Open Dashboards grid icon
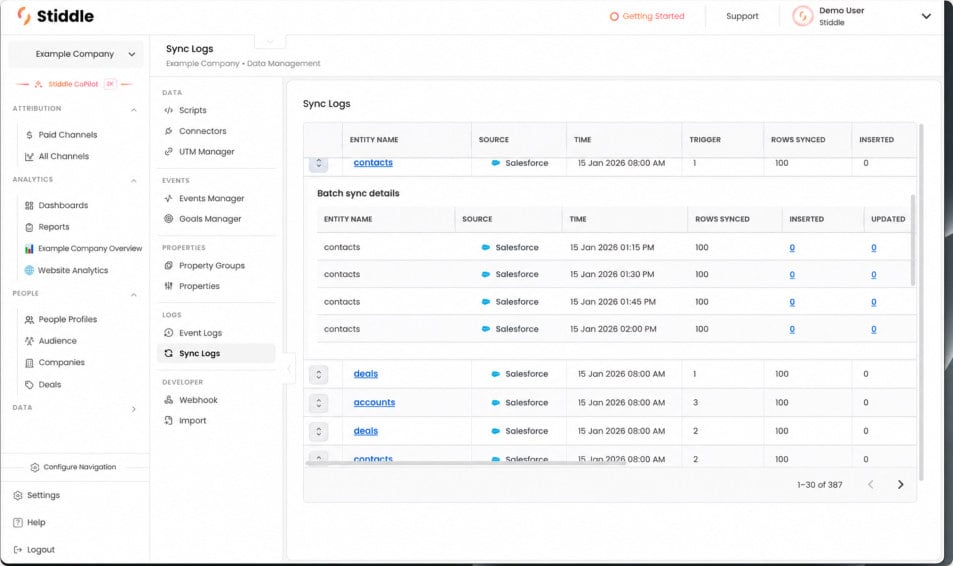 (x=29, y=205)
